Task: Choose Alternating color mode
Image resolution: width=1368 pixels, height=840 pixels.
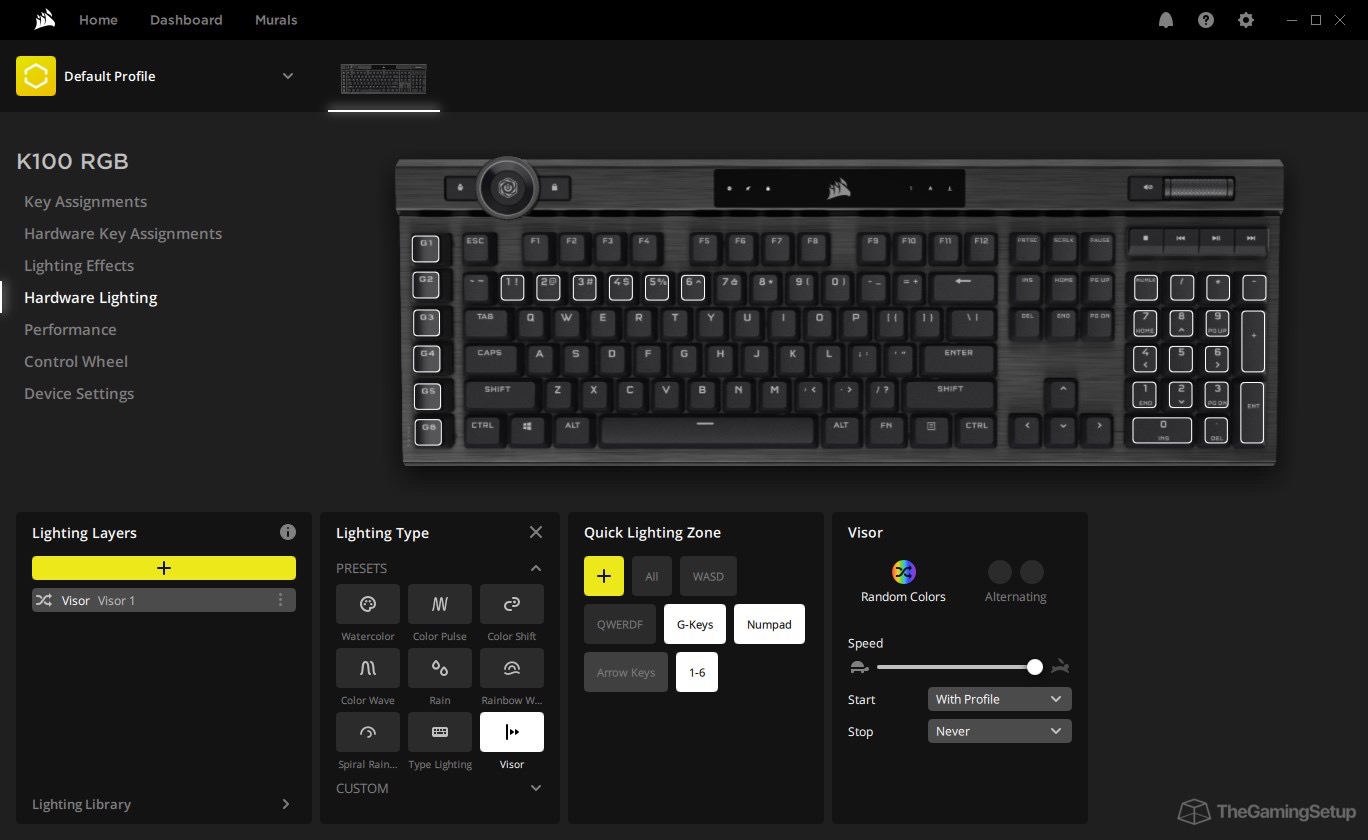Action: [1015, 581]
